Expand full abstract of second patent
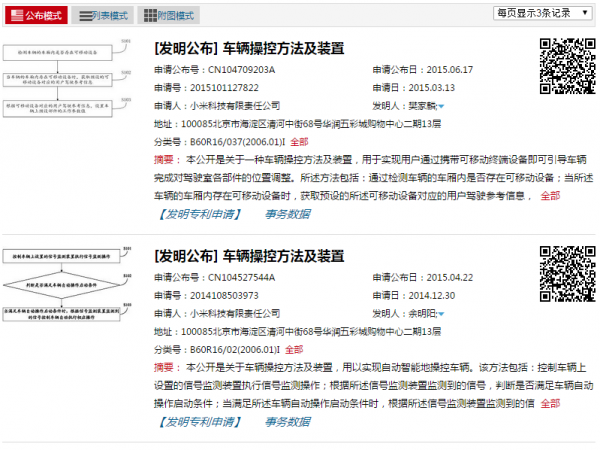 pos(550,403)
